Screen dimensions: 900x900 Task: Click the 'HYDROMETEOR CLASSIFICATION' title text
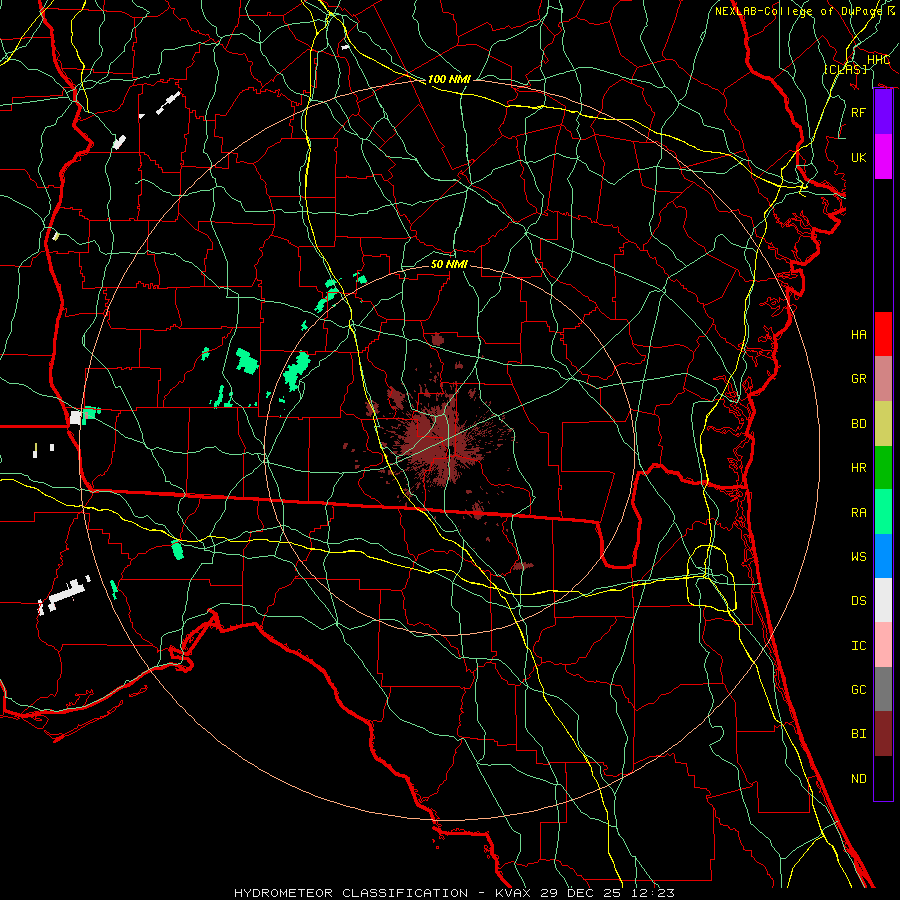pyautogui.click(x=351, y=893)
